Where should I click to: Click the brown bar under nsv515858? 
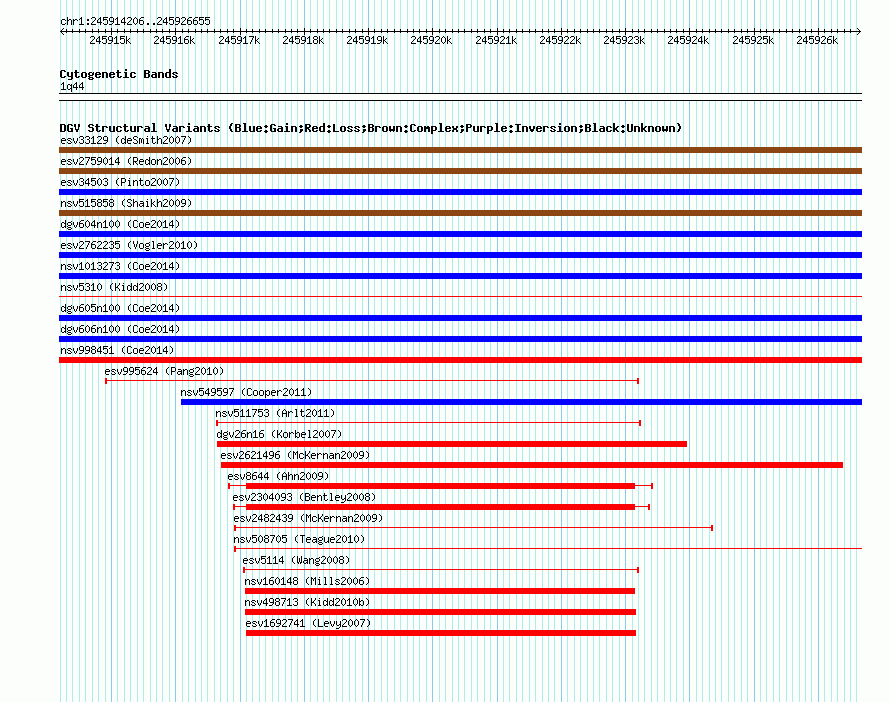[x=460, y=213]
